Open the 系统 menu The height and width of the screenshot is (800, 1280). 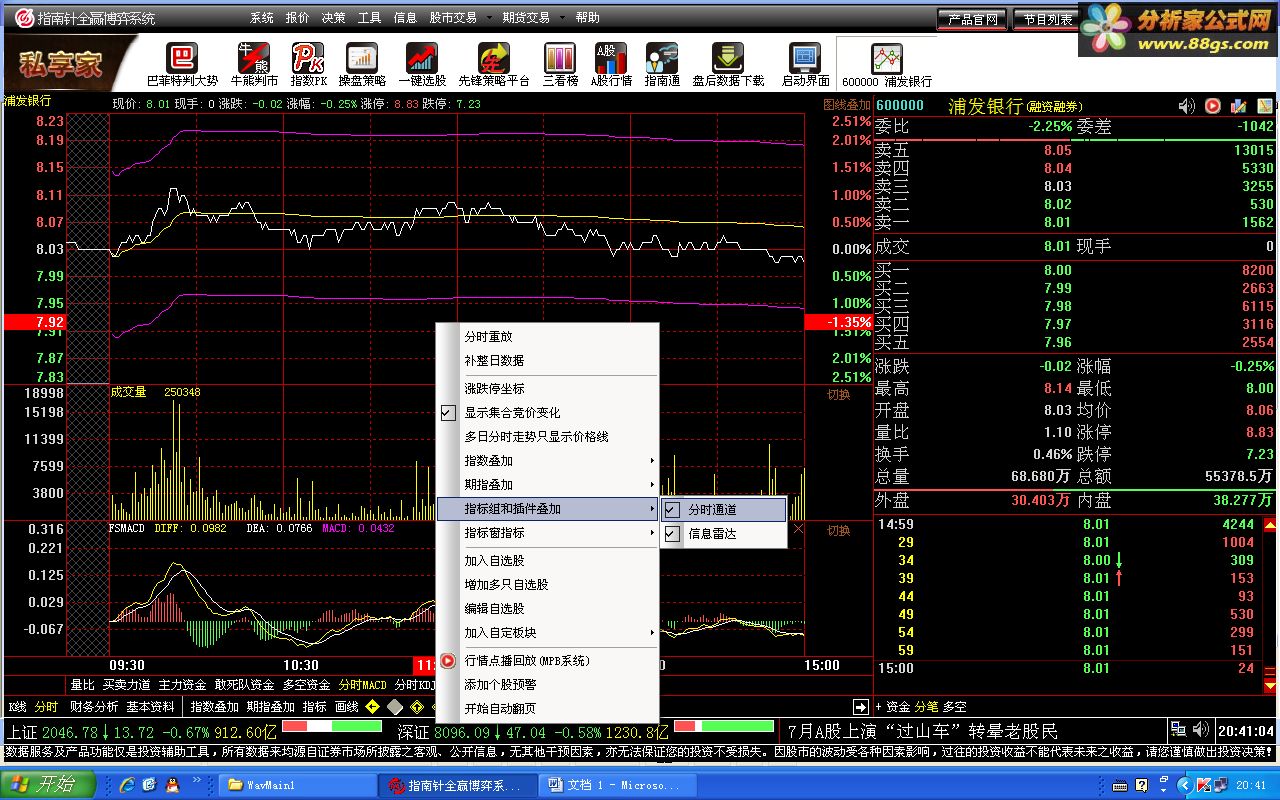tap(262, 18)
